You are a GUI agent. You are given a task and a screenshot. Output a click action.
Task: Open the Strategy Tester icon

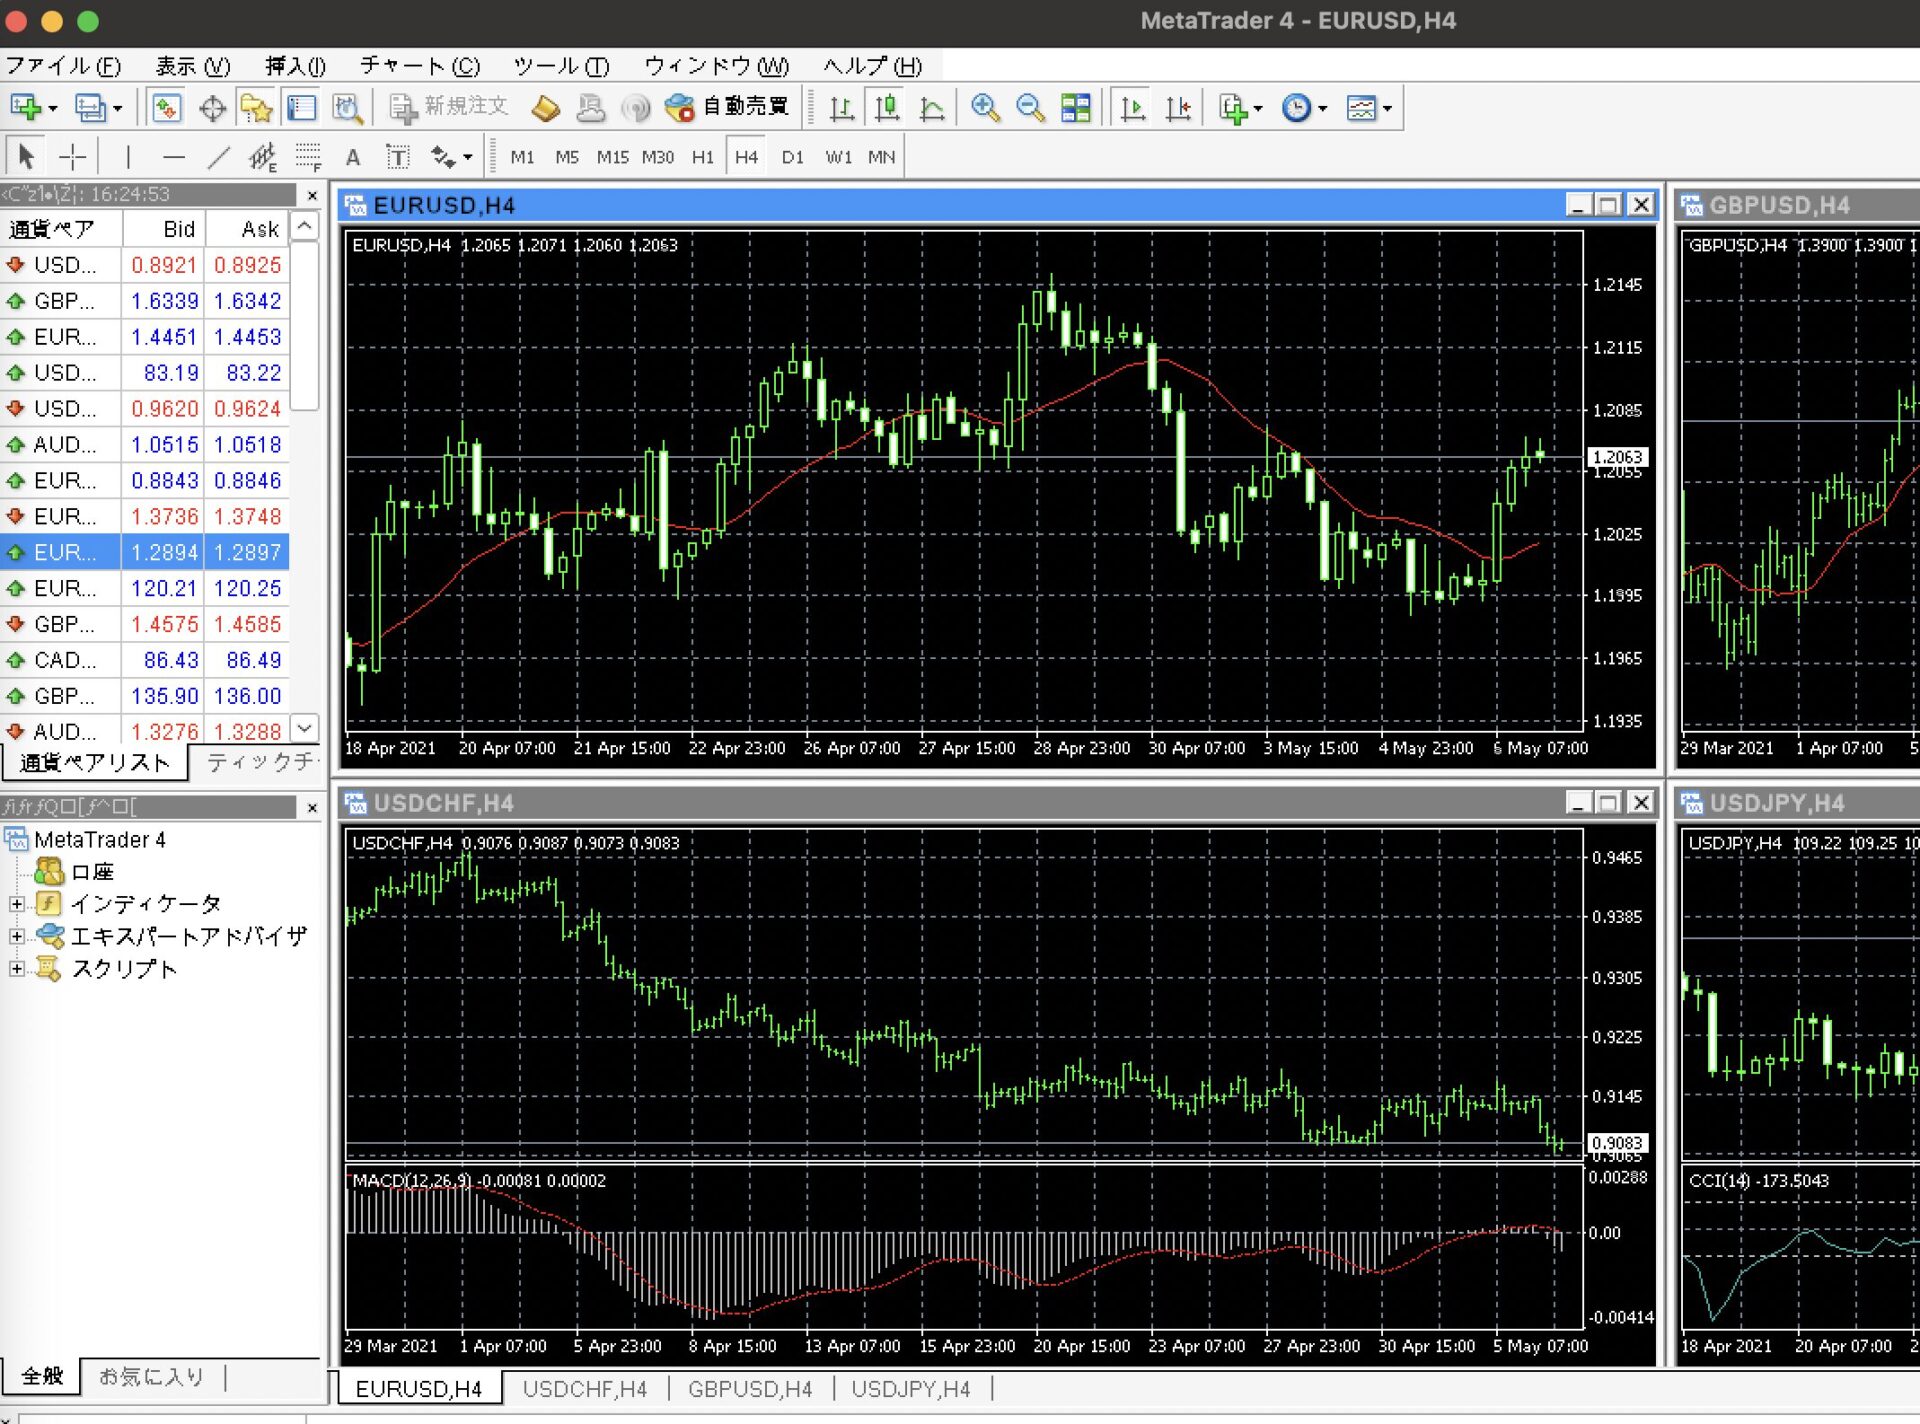[347, 108]
